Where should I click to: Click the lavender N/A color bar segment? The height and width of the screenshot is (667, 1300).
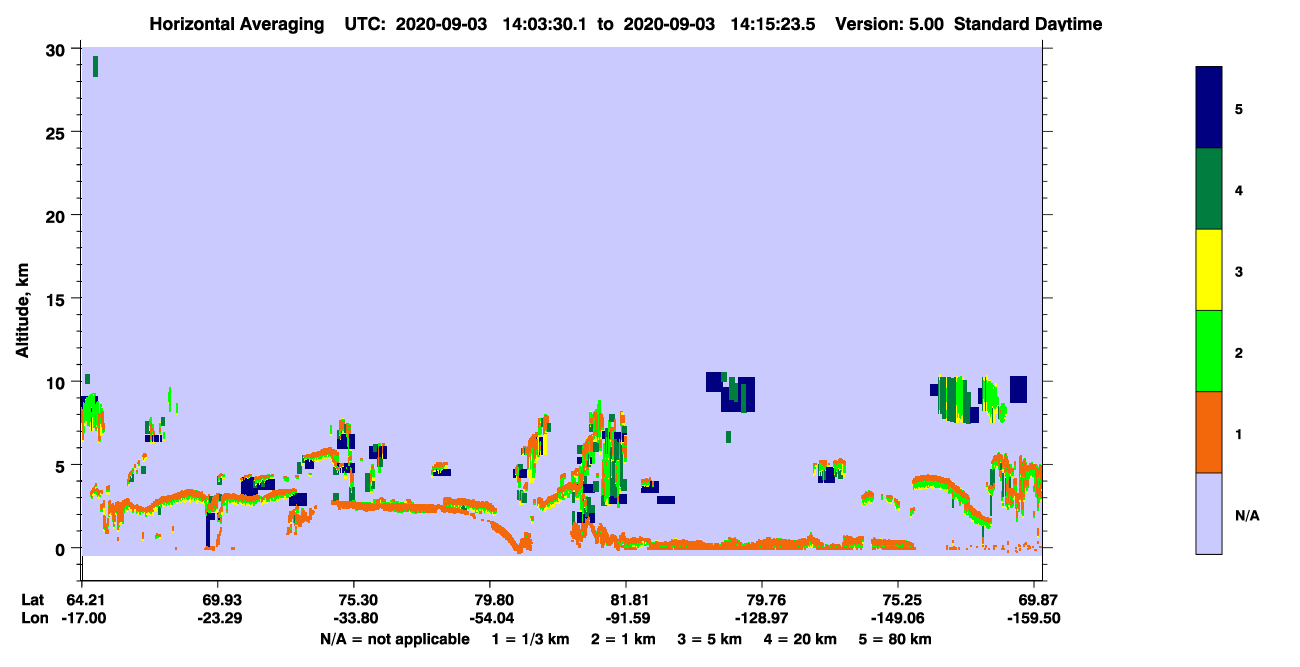coord(1209,513)
